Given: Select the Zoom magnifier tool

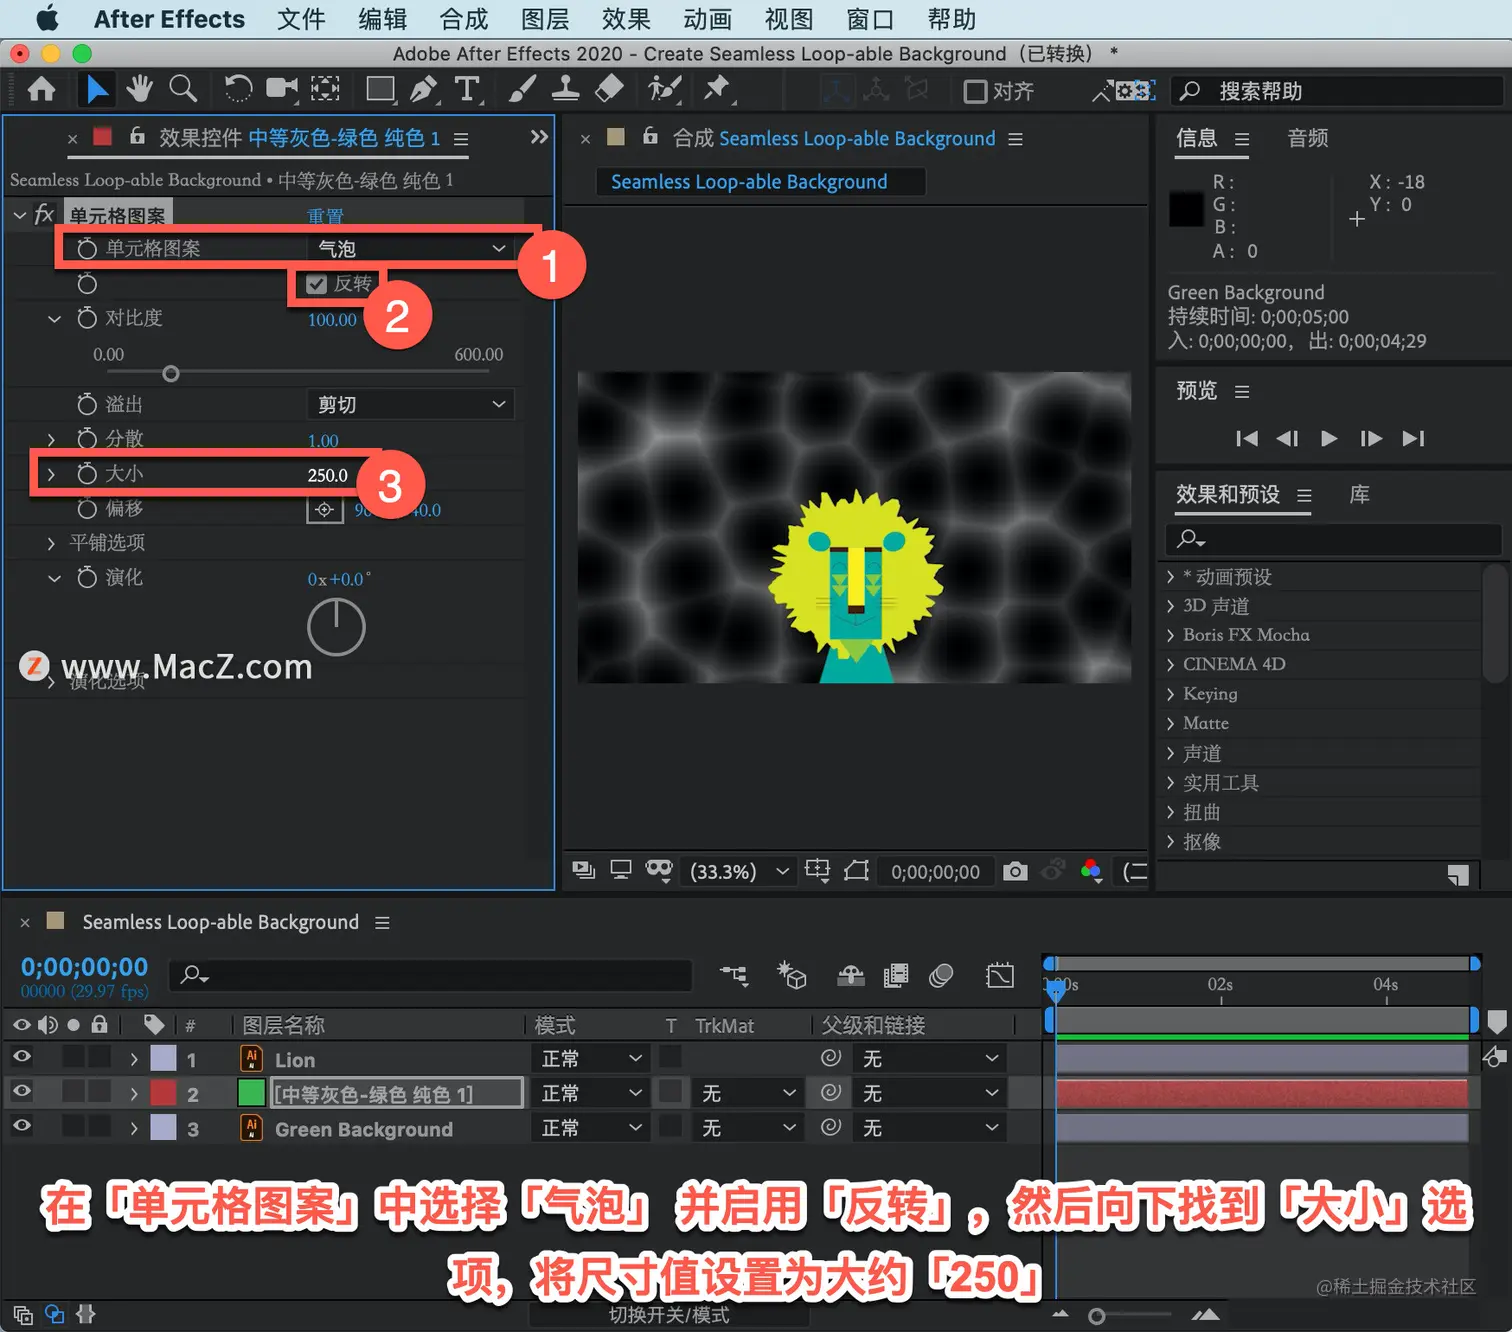Looking at the screenshot, I should (183, 90).
